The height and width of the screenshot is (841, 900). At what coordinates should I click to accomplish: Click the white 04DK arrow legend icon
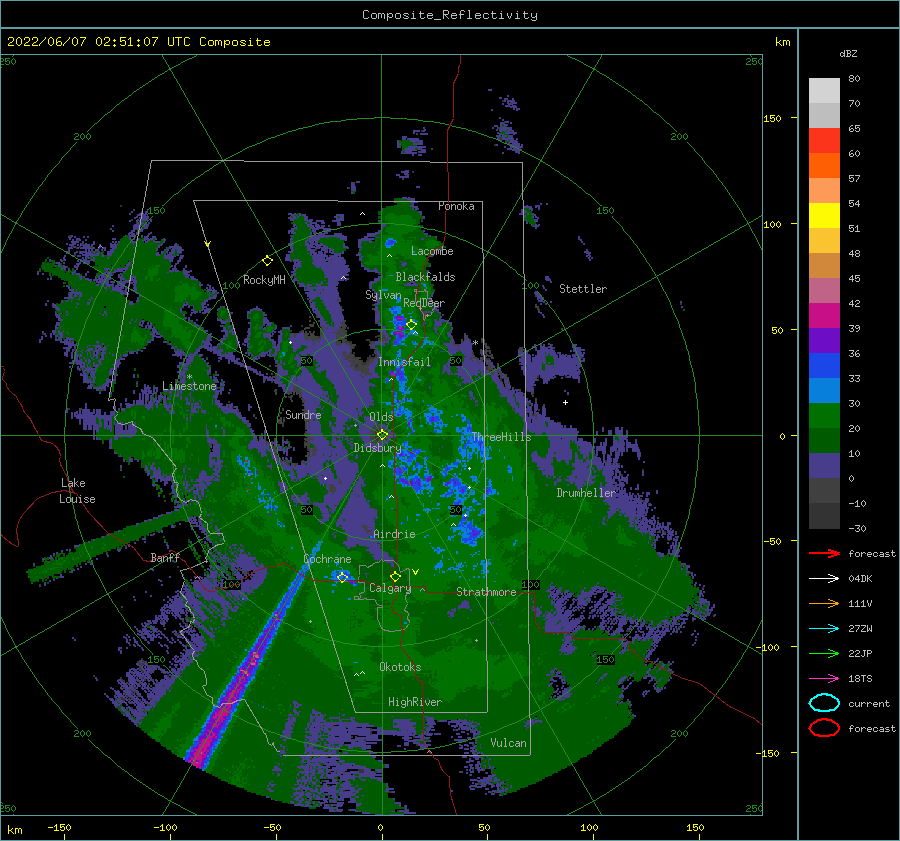(824, 578)
